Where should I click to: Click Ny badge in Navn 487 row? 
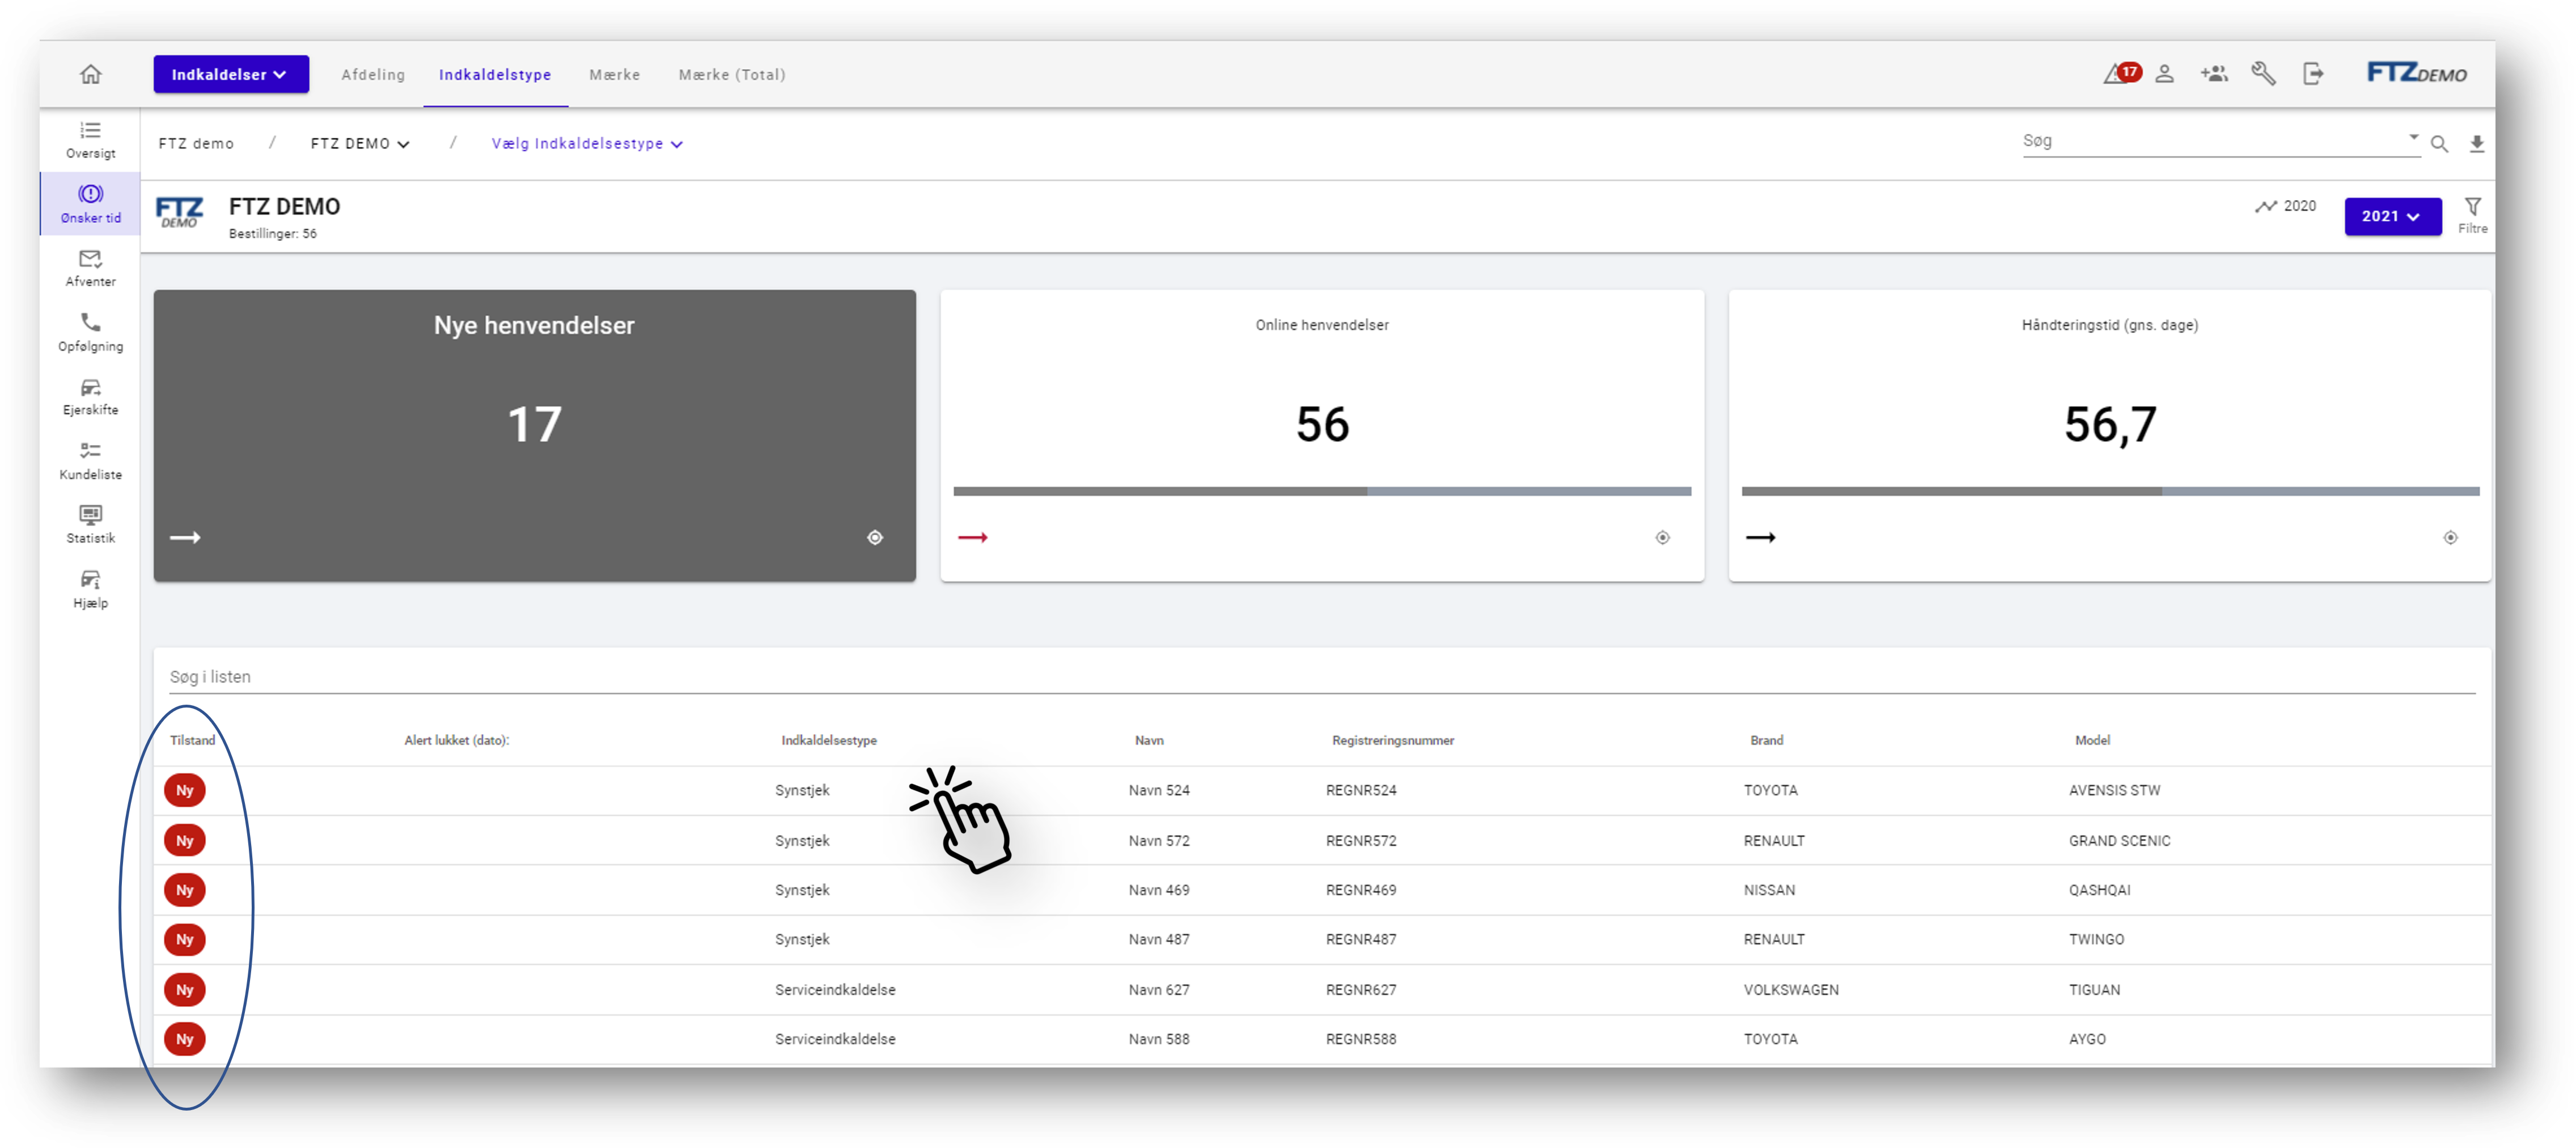click(185, 939)
